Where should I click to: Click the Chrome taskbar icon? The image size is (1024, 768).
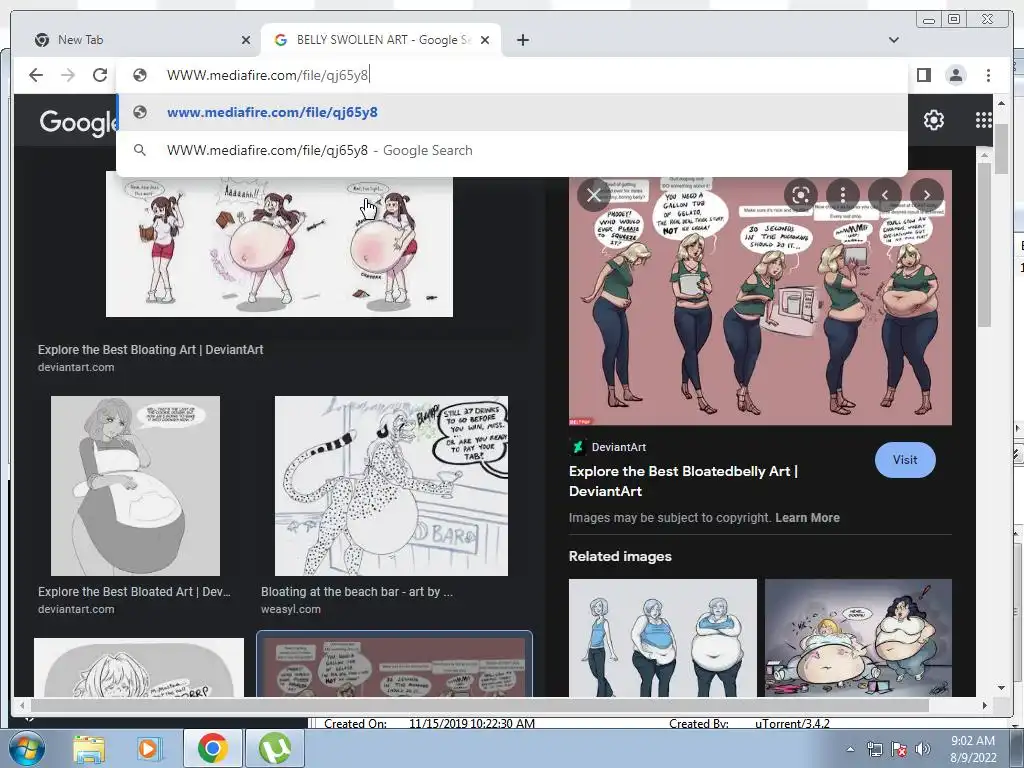point(212,748)
